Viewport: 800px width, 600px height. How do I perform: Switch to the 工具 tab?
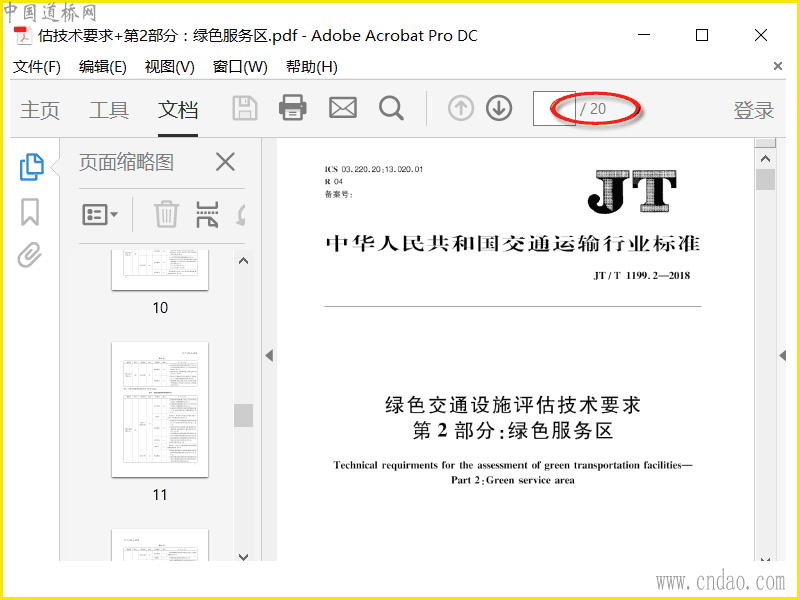click(109, 110)
